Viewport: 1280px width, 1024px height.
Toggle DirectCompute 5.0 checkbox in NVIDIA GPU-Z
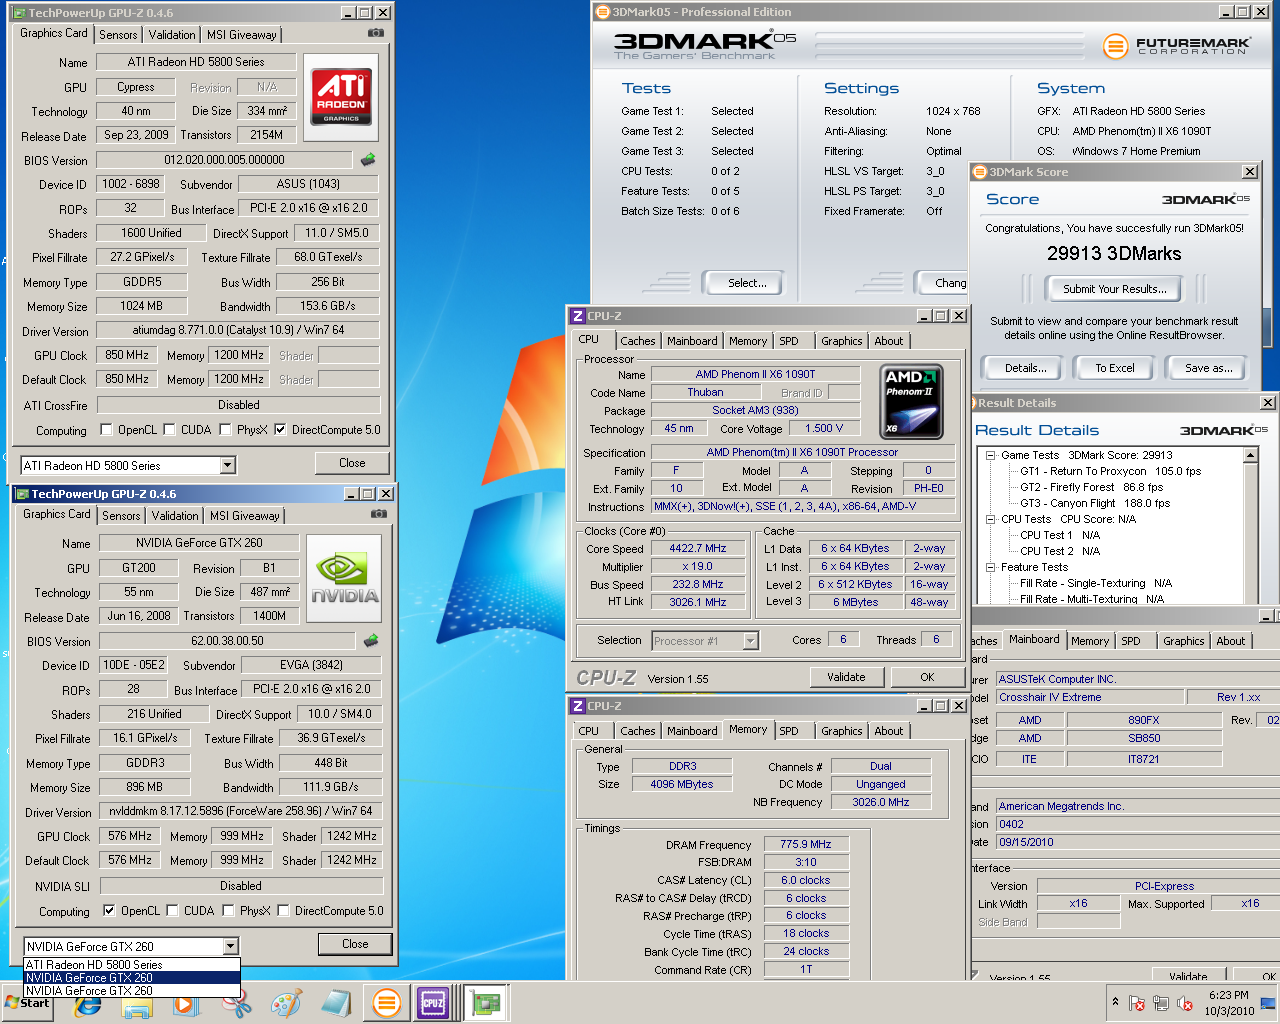pyautogui.click(x=283, y=911)
